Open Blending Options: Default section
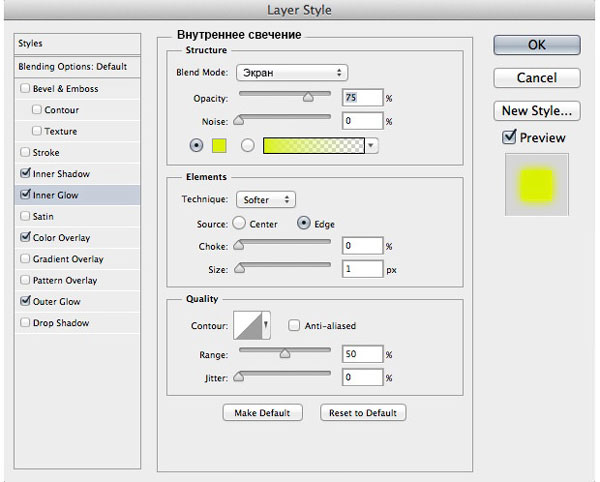Viewport: 600px width, 482px height. pos(72,66)
